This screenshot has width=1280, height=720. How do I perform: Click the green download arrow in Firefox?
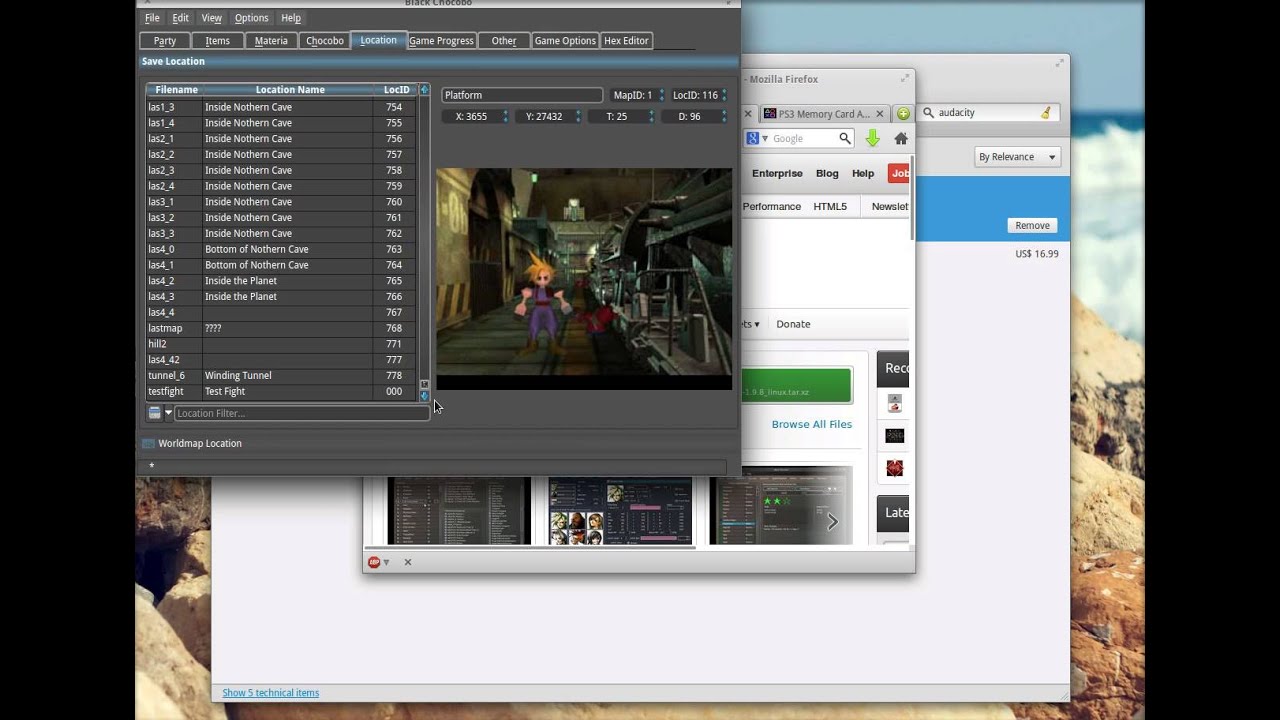[x=873, y=139]
